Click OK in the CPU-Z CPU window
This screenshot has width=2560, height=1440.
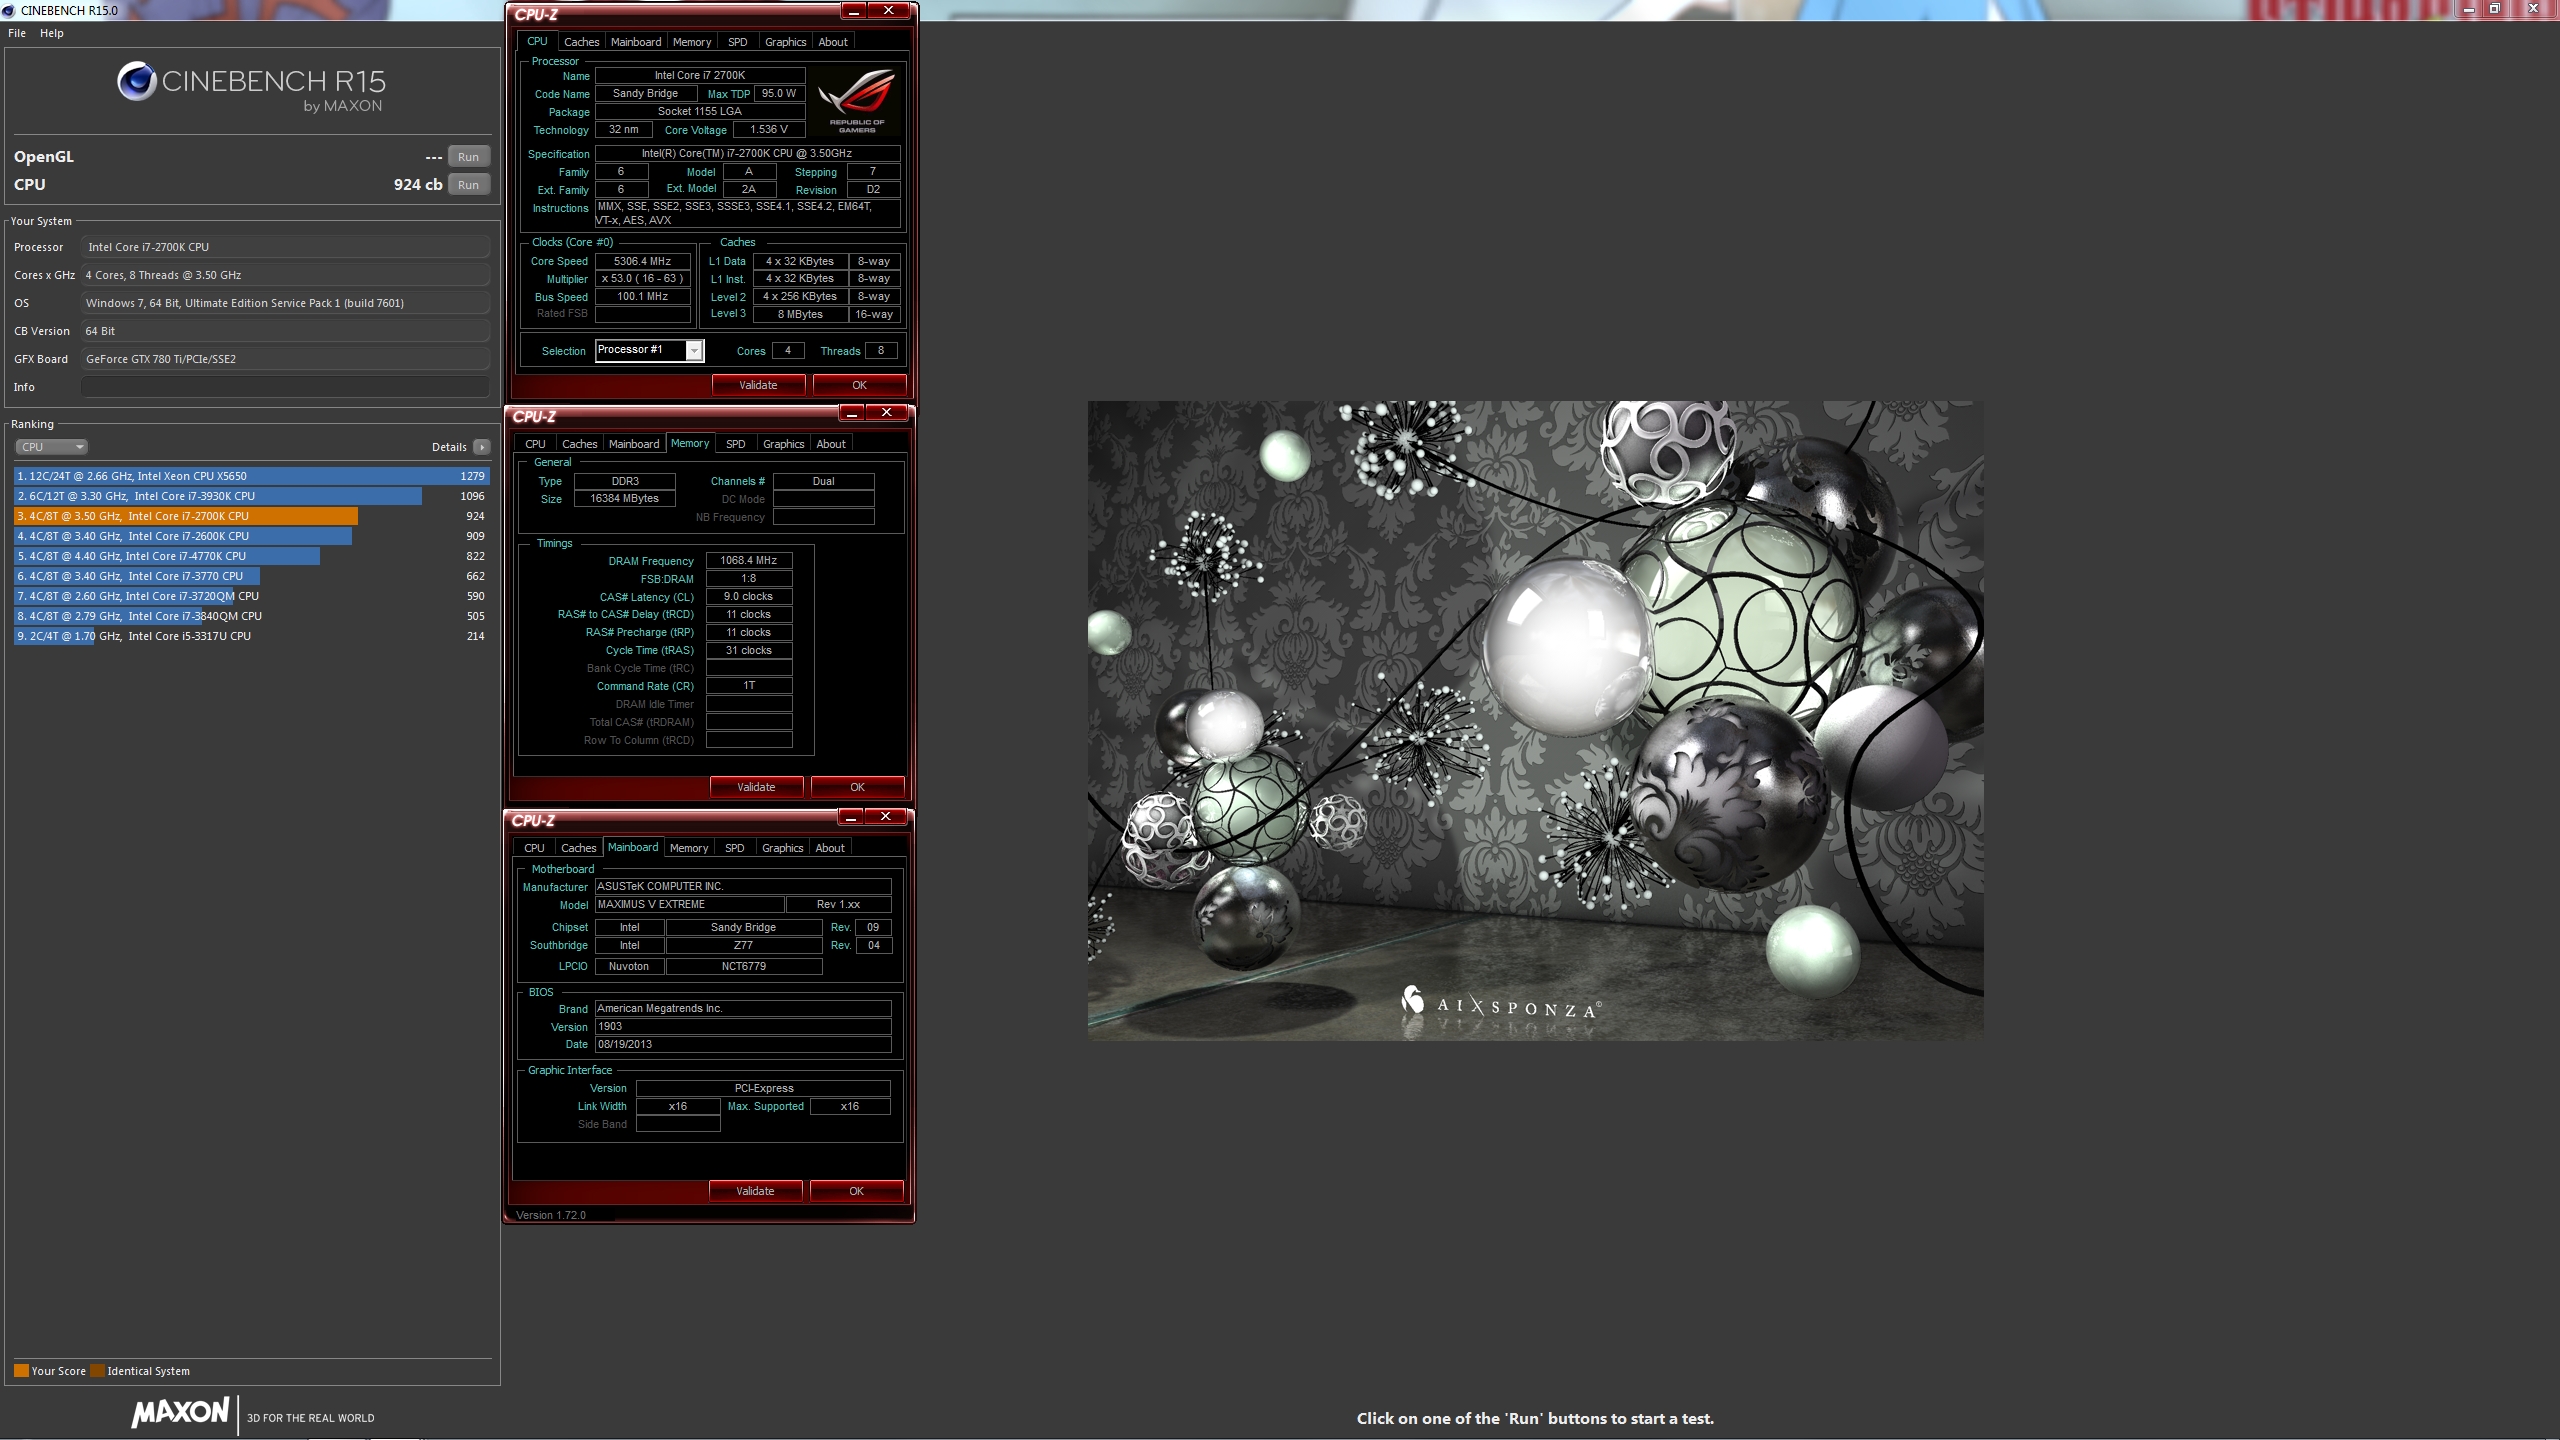click(859, 385)
